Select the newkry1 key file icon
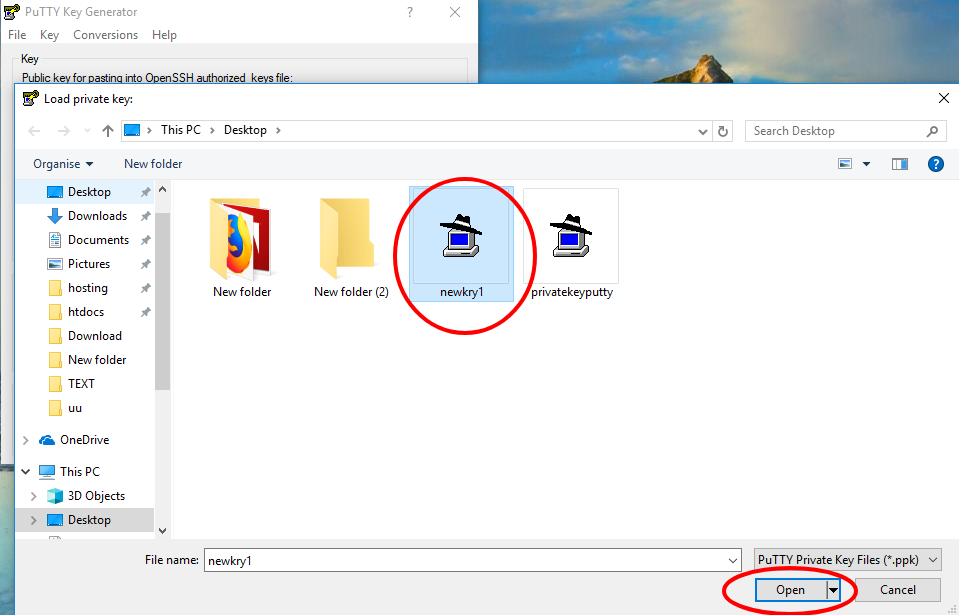959x615 pixels. pyautogui.click(x=461, y=236)
